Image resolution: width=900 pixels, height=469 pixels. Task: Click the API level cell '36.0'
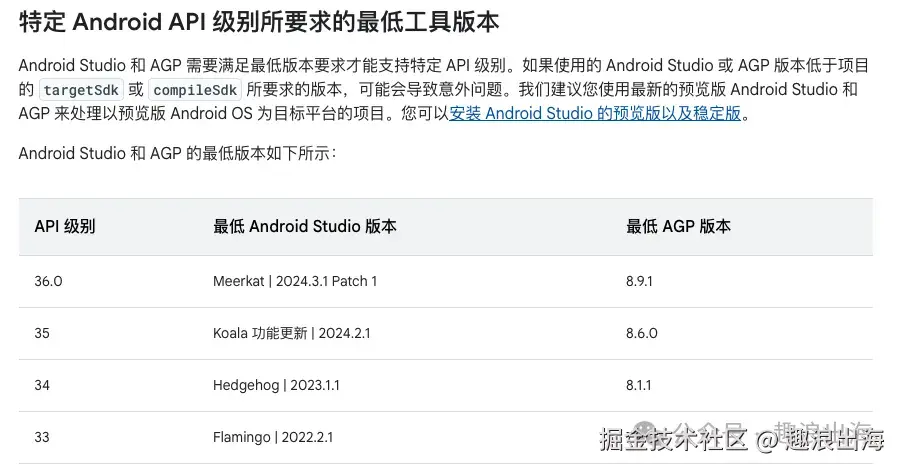pos(48,281)
